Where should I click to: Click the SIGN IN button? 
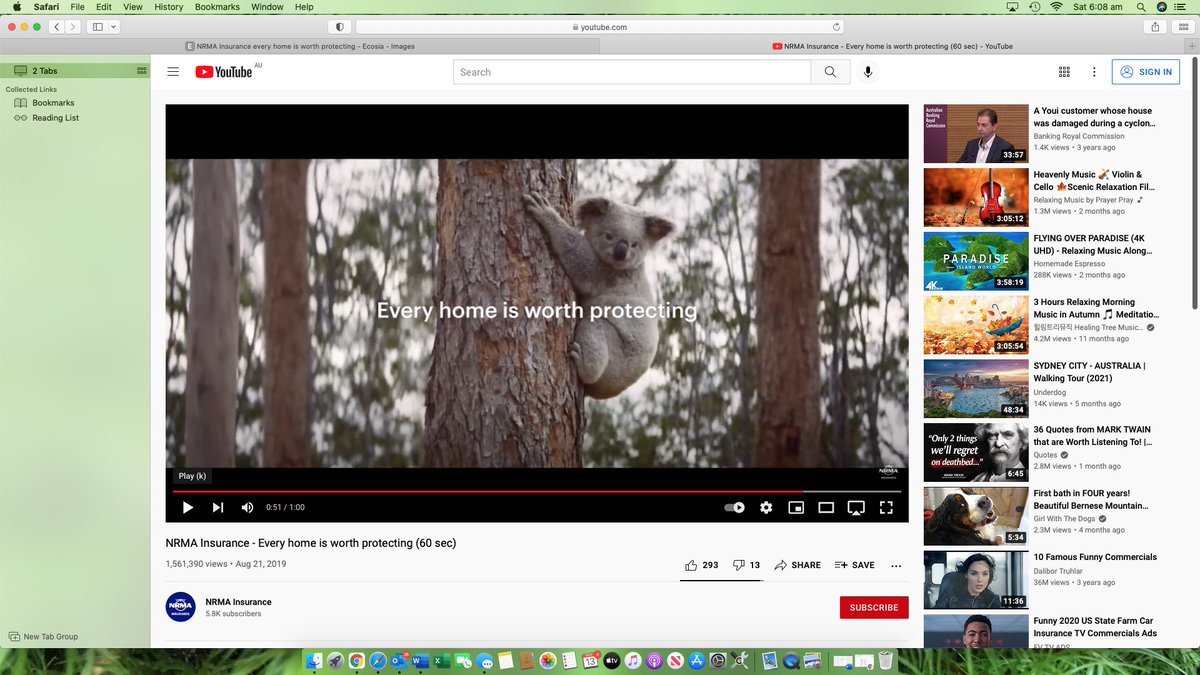1146,72
